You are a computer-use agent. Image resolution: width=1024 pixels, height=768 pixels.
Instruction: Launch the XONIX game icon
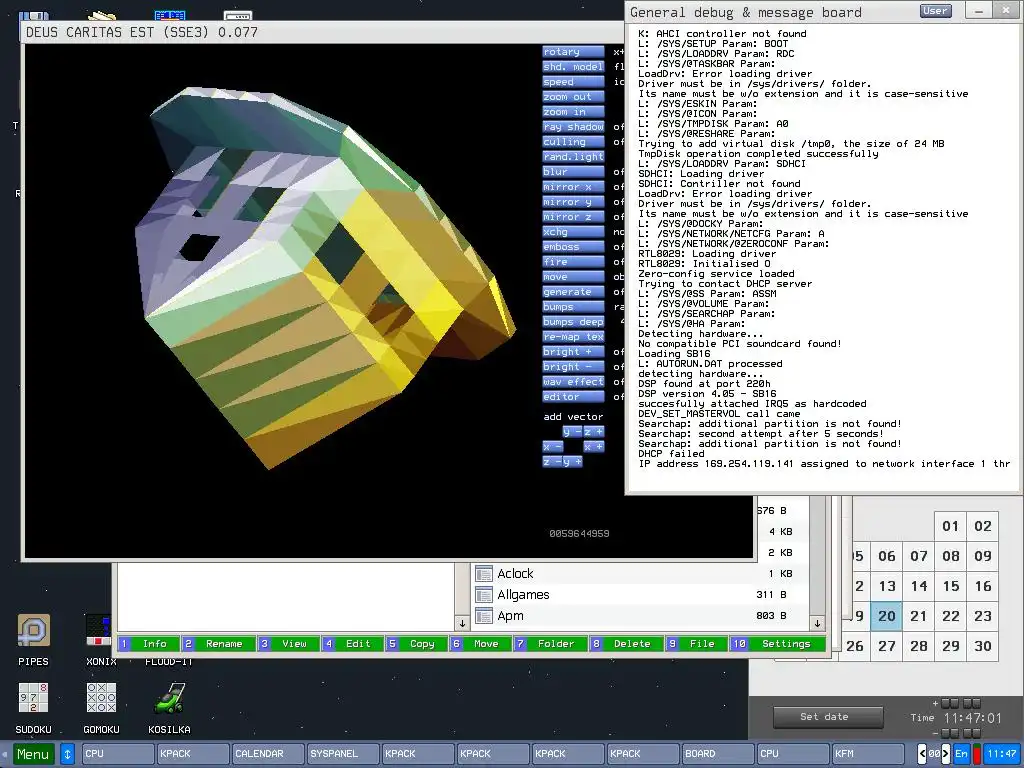point(98,631)
